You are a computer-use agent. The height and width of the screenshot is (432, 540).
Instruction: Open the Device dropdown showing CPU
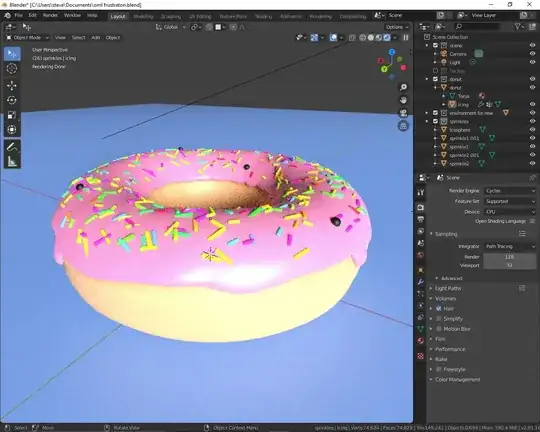click(510, 212)
